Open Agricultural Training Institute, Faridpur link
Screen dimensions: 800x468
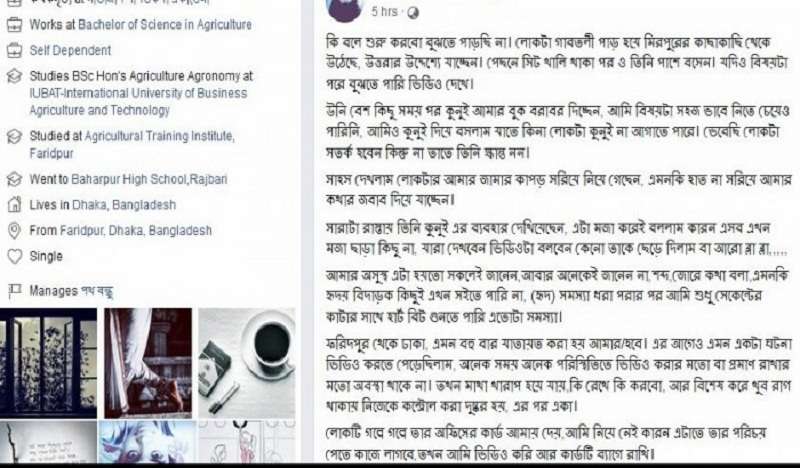click(x=132, y=144)
